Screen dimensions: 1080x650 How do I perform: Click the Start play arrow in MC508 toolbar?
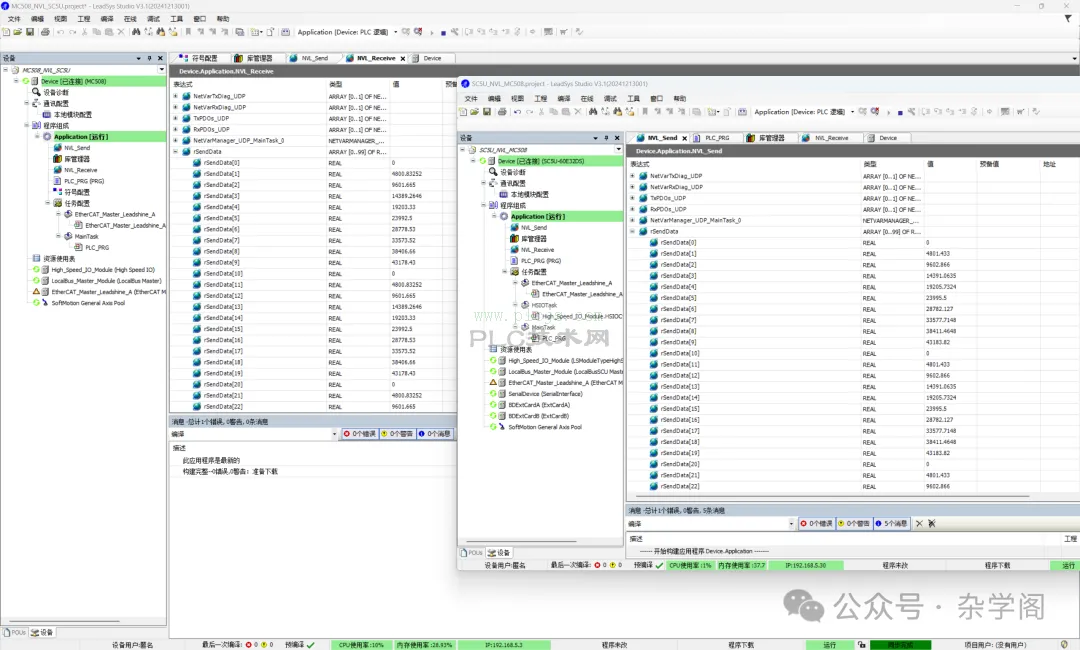(x=432, y=32)
